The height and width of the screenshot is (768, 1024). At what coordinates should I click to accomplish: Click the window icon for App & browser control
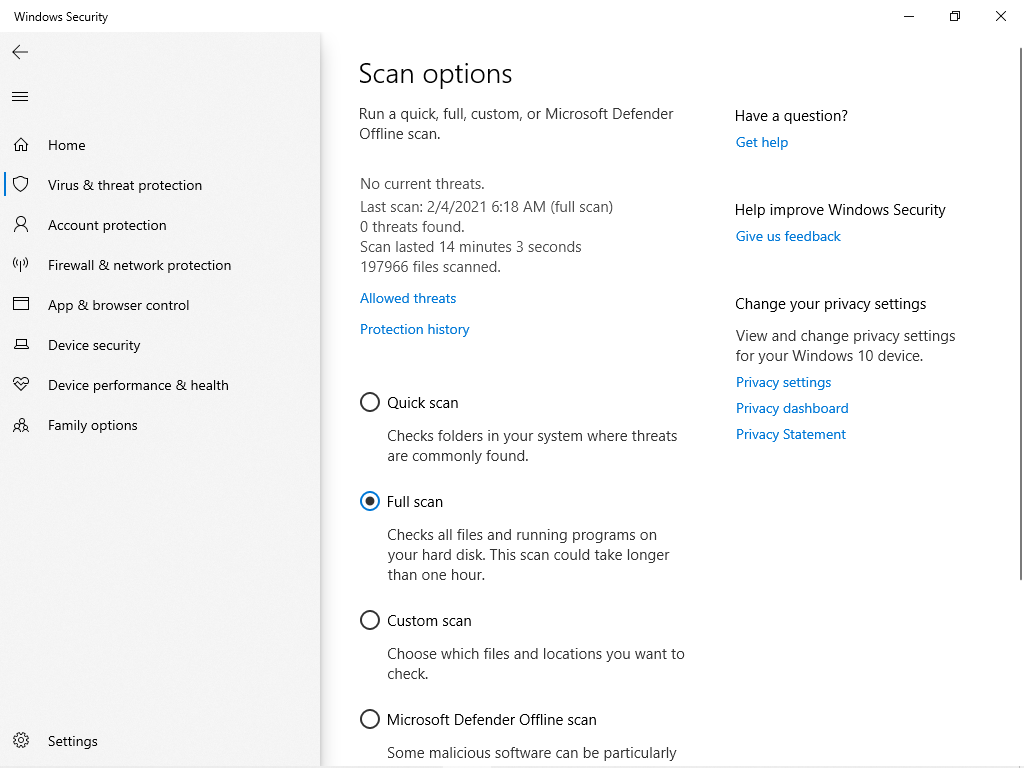click(21, 304)
